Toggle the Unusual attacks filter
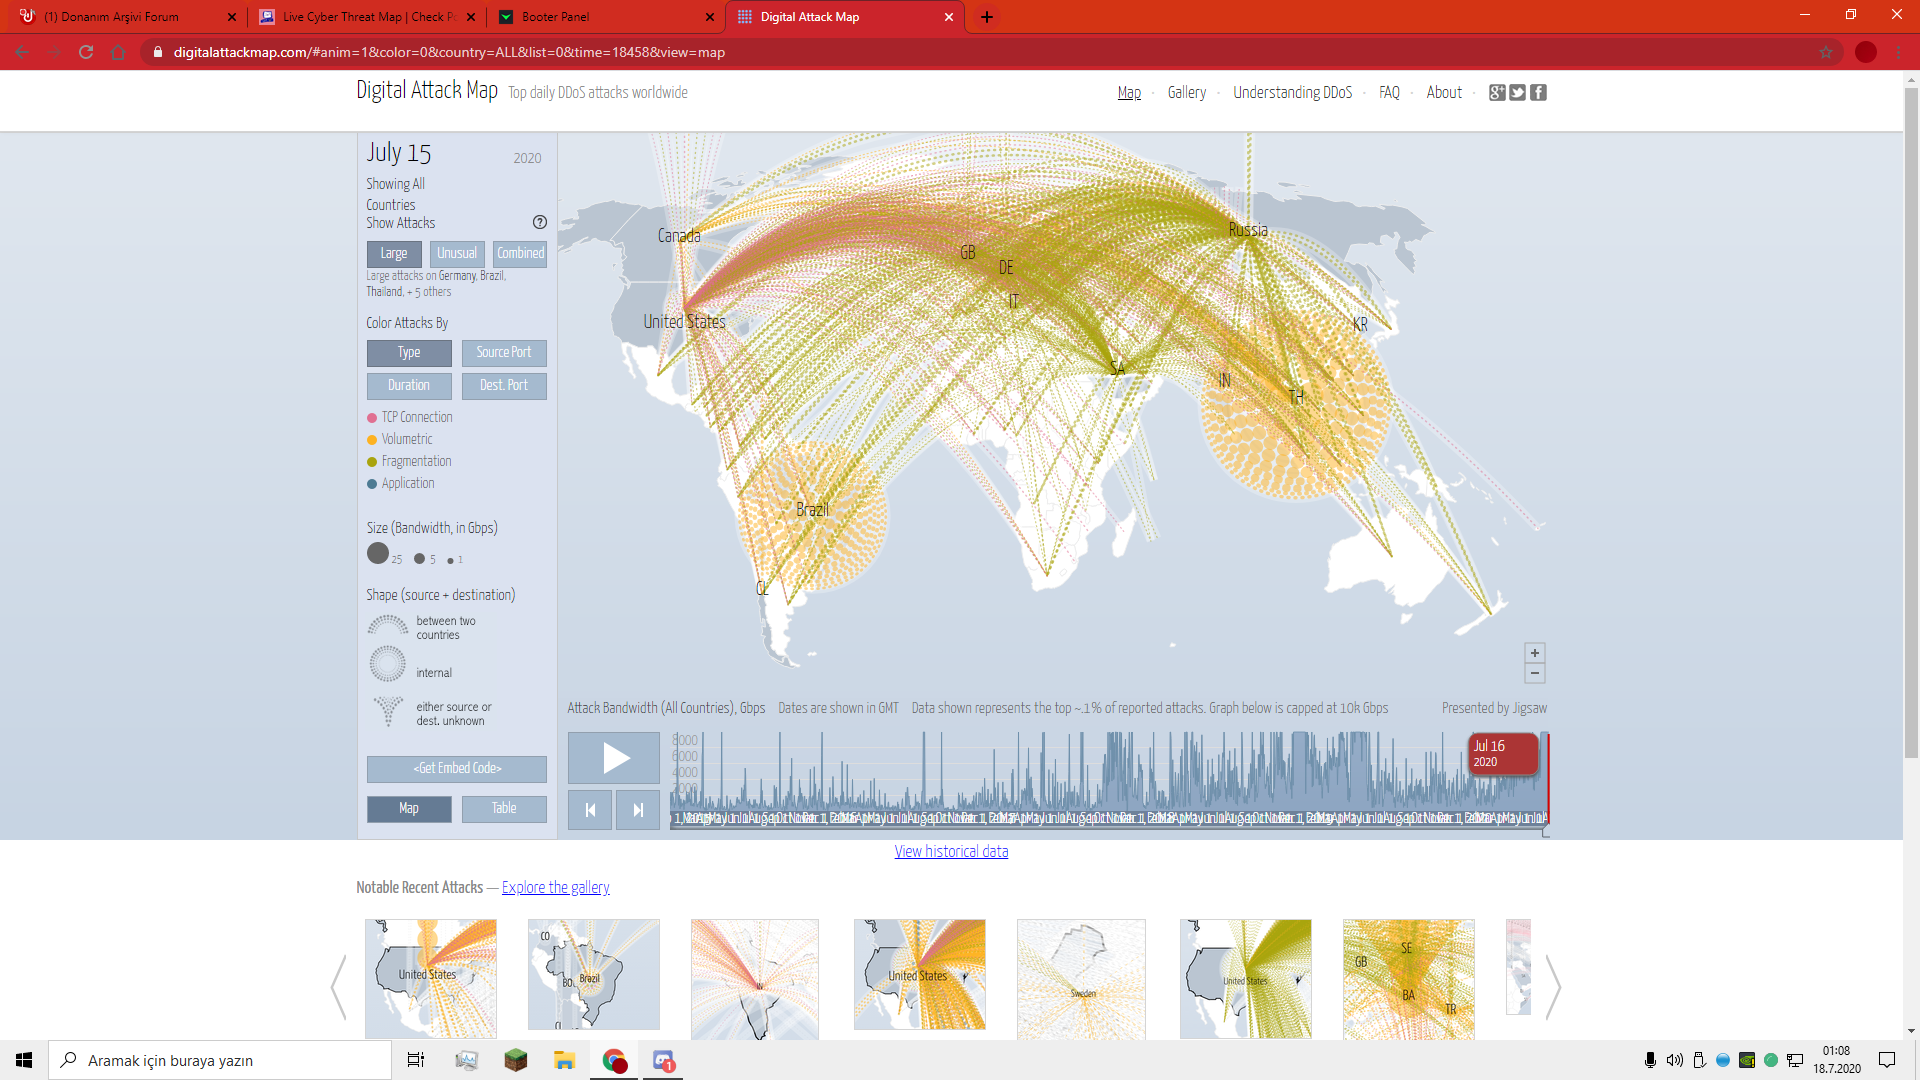Viewport: 1920px width, 1080px height. pos(457,254)
